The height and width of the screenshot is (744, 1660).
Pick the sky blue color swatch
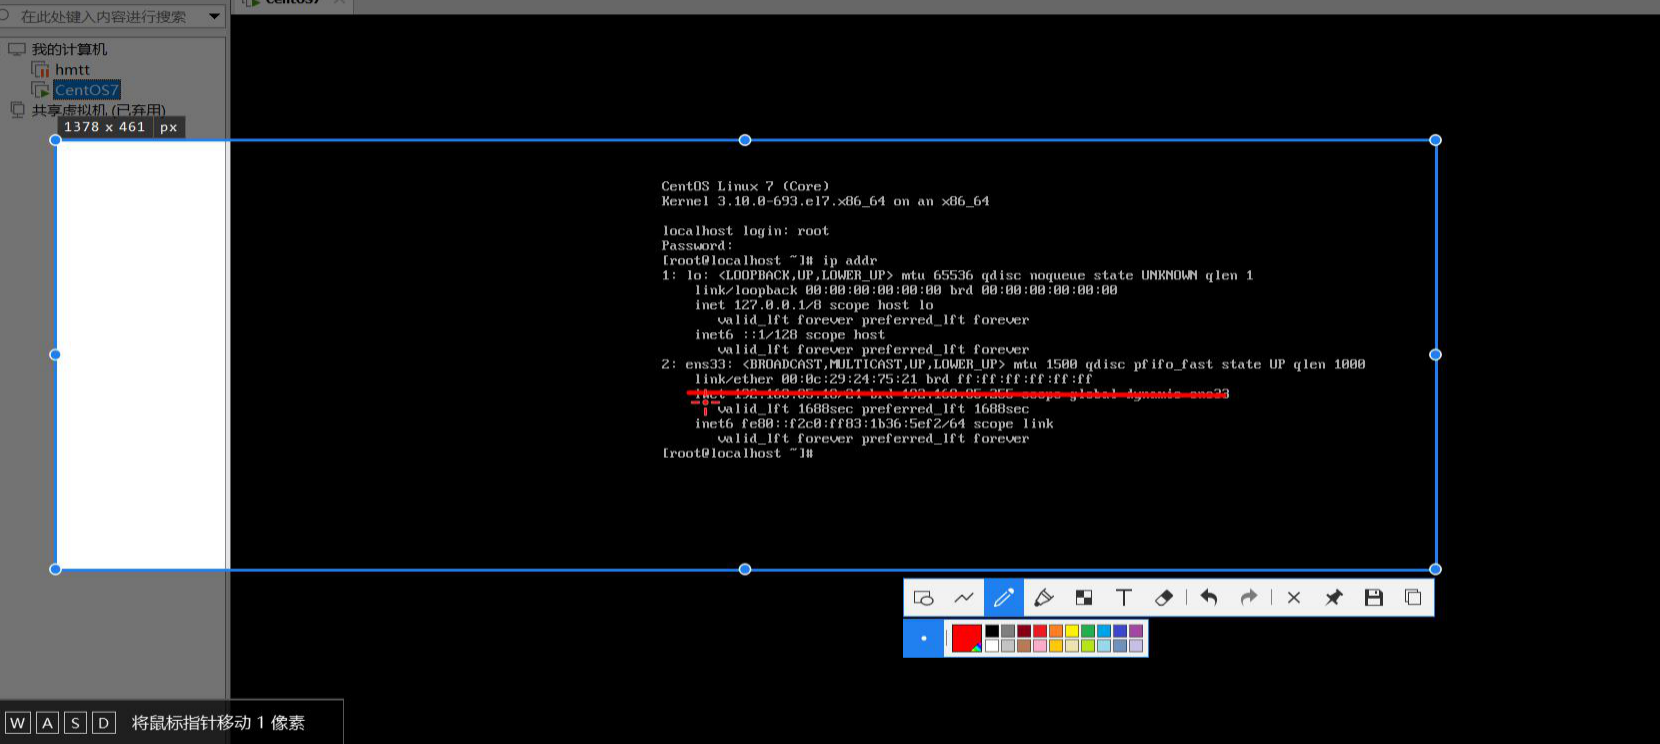point(1104,631)
